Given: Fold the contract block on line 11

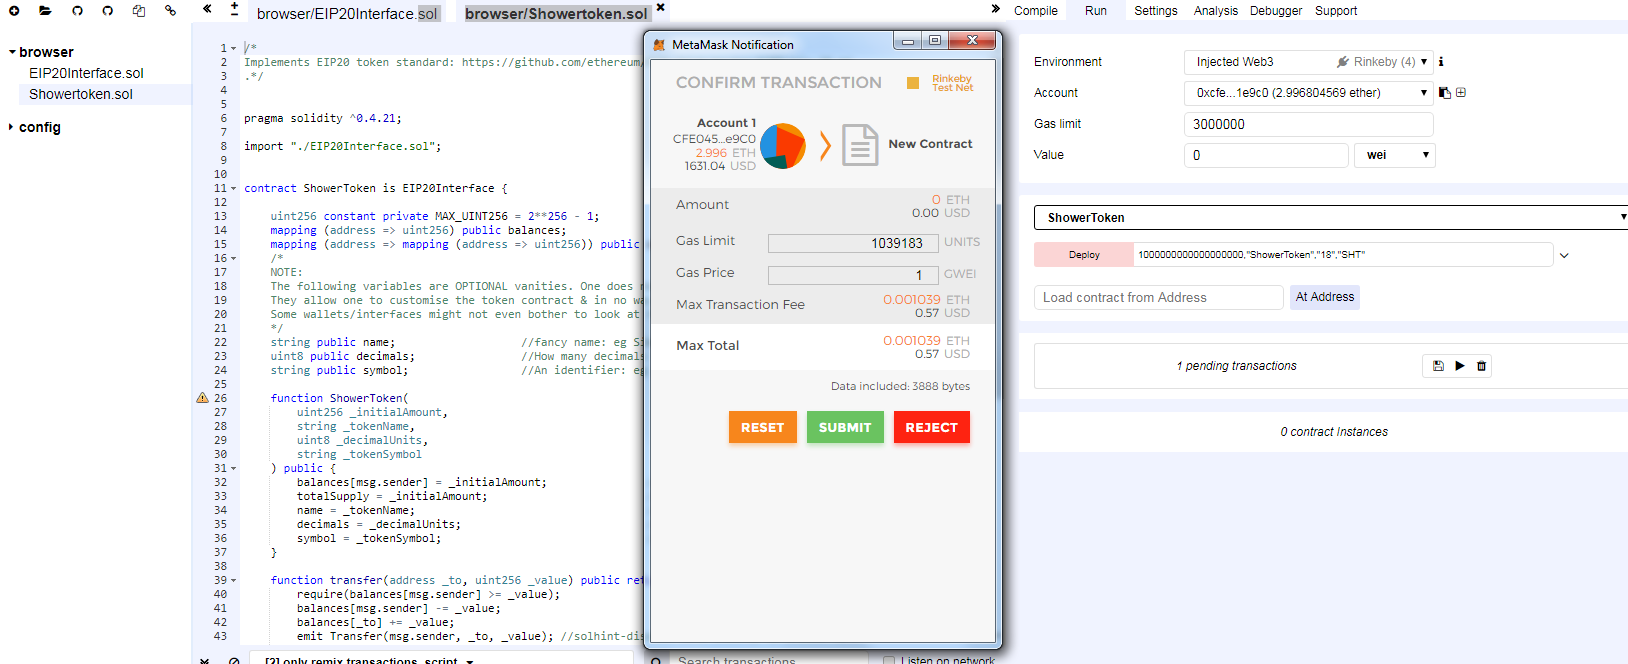Looking at the screenshot, I should [x=234, y=188].
